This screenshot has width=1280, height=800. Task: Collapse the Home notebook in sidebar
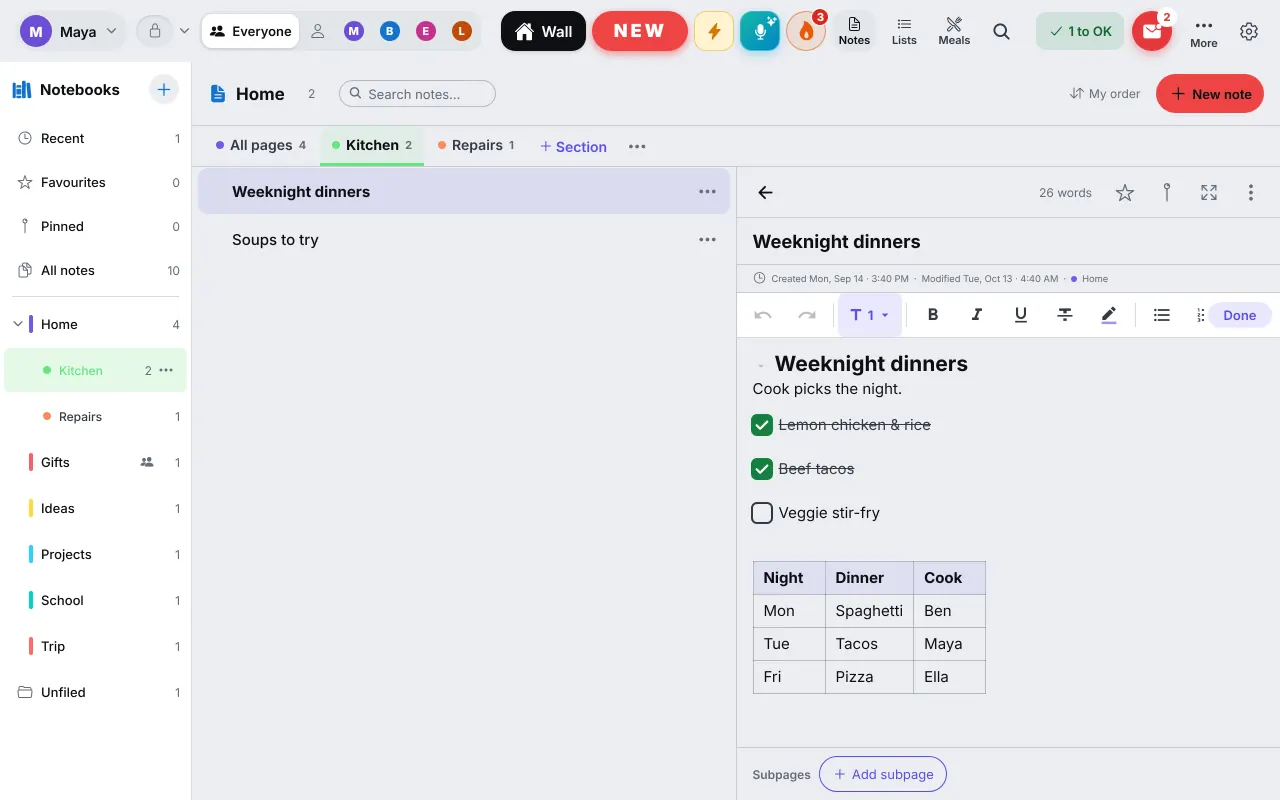coord(18,324)
